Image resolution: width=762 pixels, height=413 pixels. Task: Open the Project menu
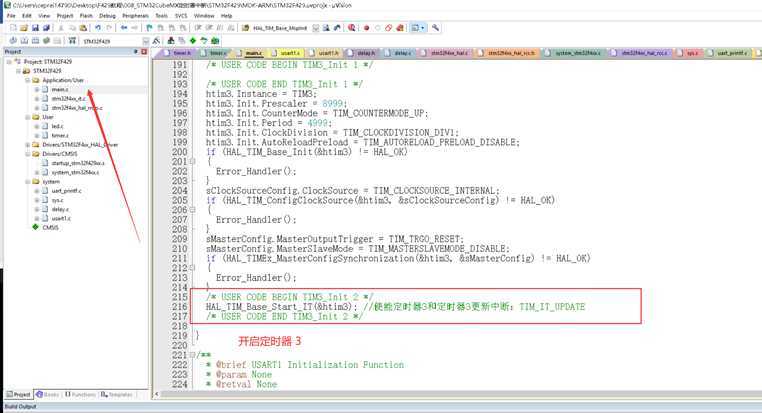click(65, 16)
